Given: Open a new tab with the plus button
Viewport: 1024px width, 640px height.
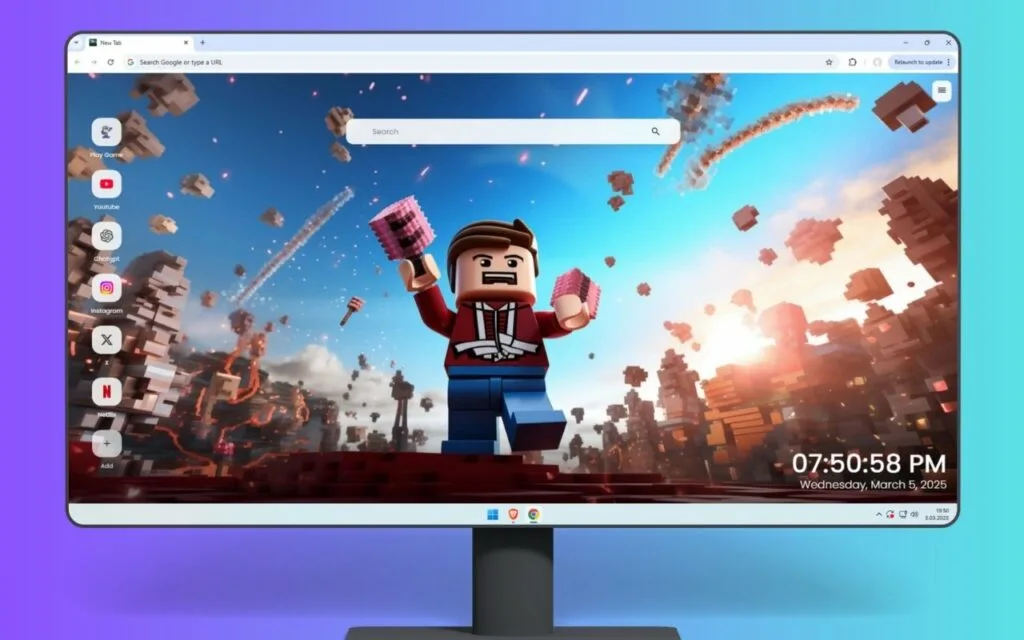Looking at the screenshot, I should [202, 42].
